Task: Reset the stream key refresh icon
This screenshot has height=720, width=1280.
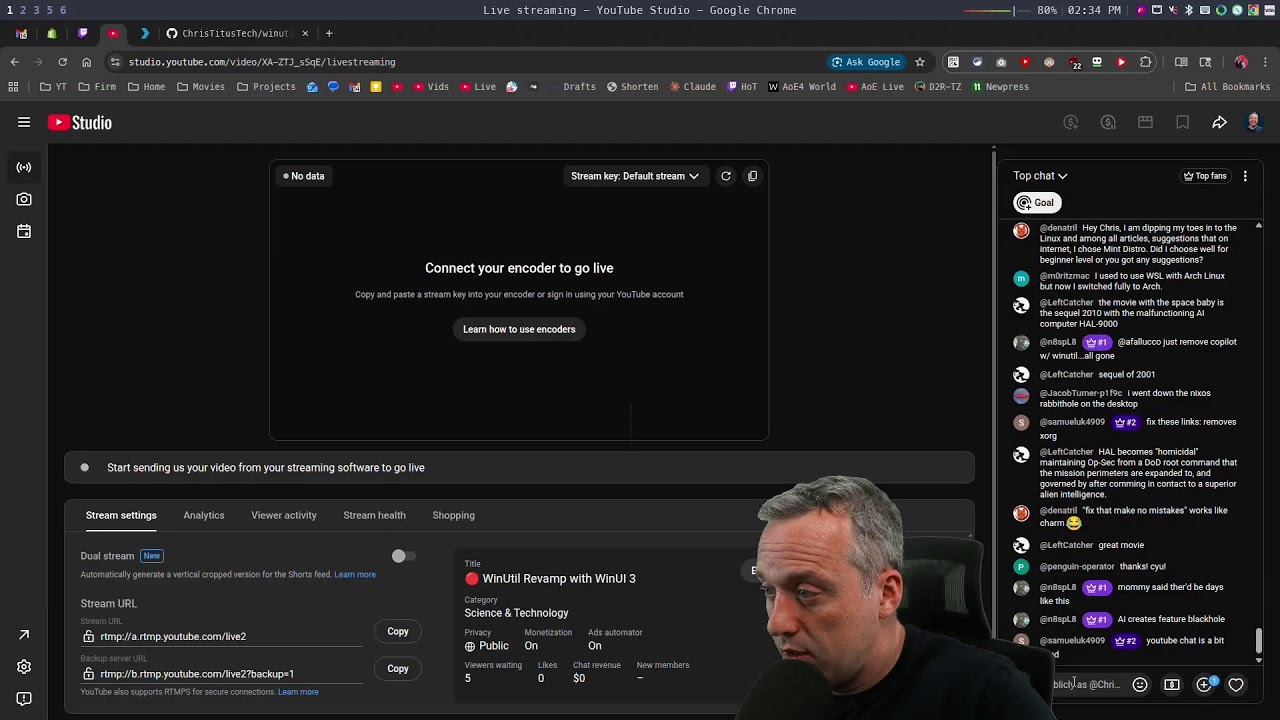Action: tap(726, 176)
